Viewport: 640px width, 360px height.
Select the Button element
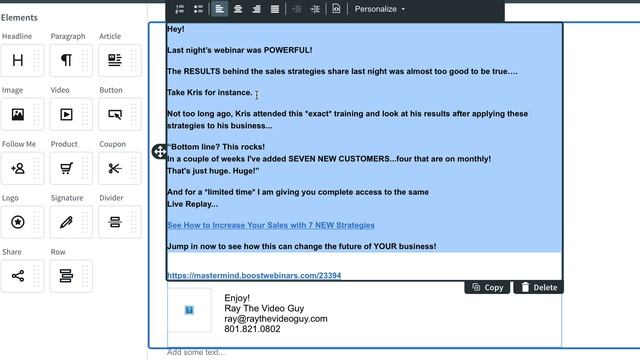pos(120,114)
